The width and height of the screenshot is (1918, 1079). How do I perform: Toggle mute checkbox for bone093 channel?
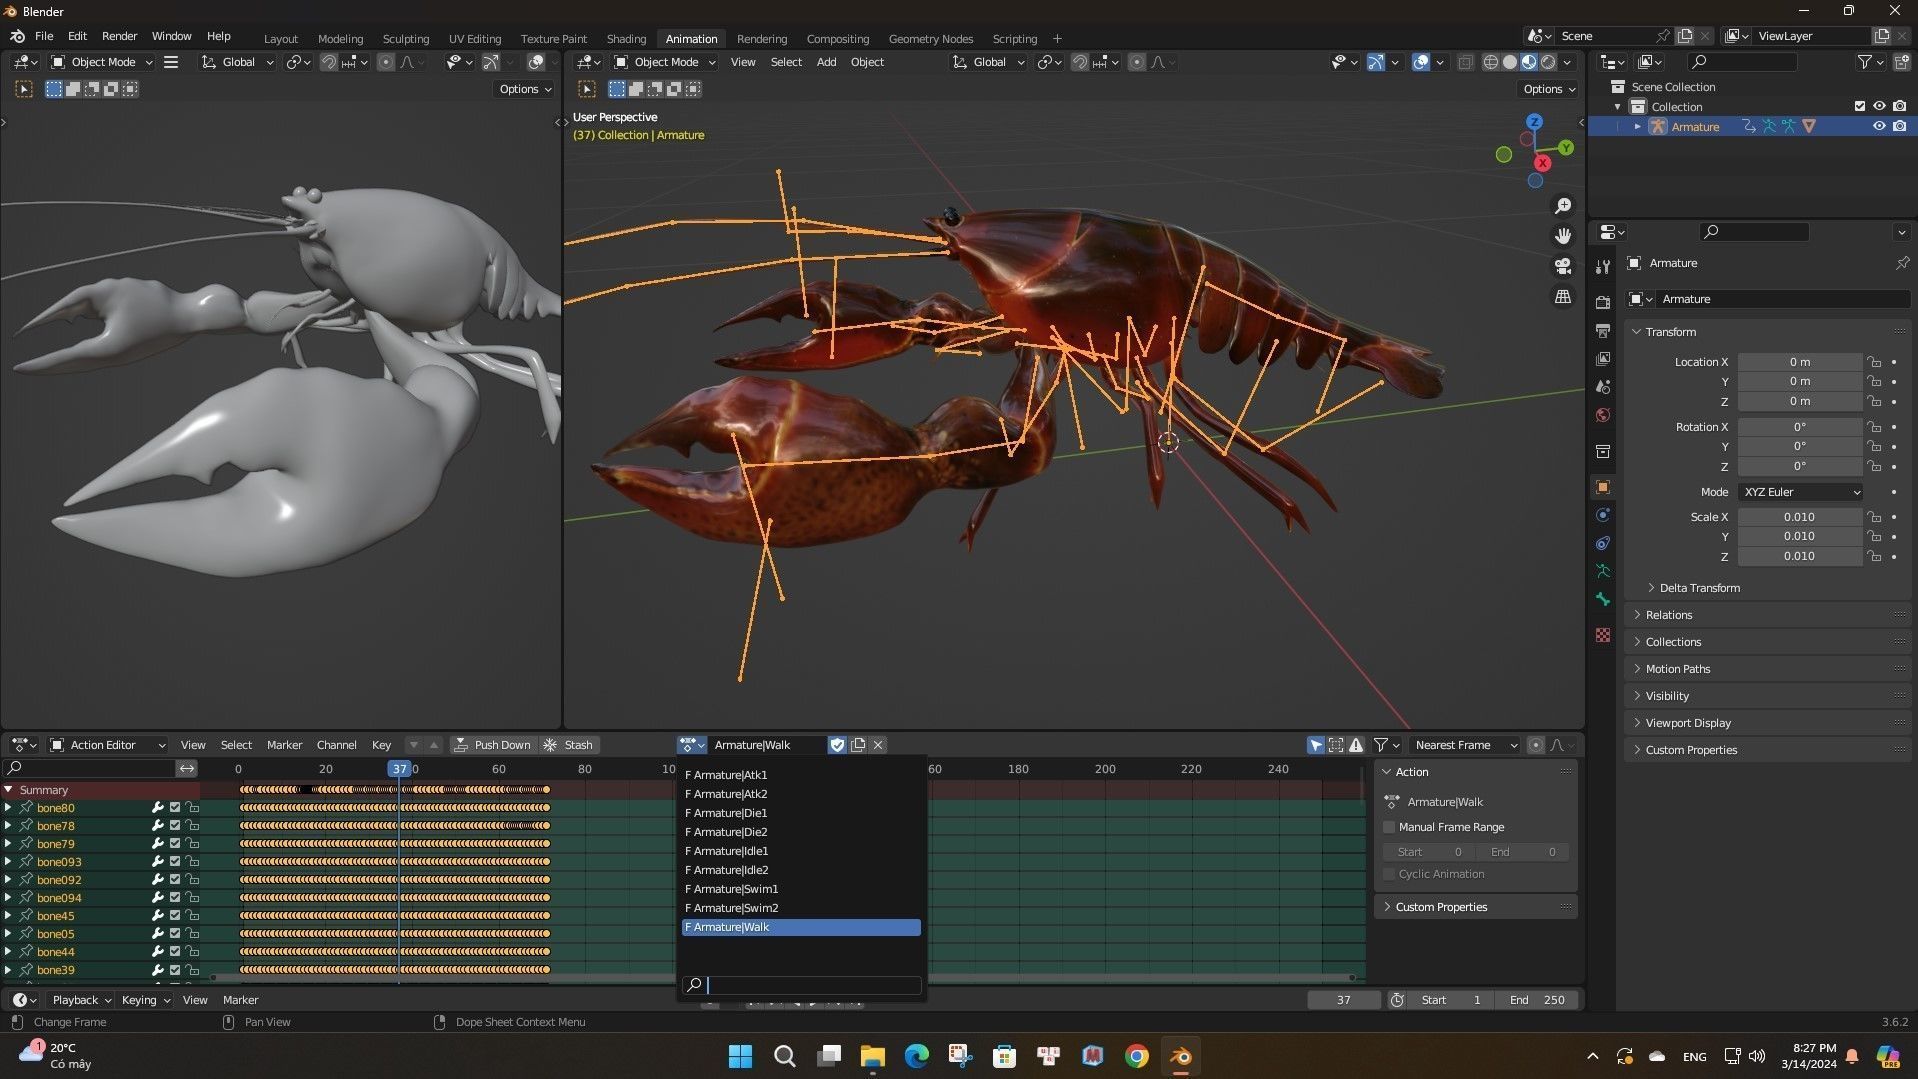tap(175, 862)
